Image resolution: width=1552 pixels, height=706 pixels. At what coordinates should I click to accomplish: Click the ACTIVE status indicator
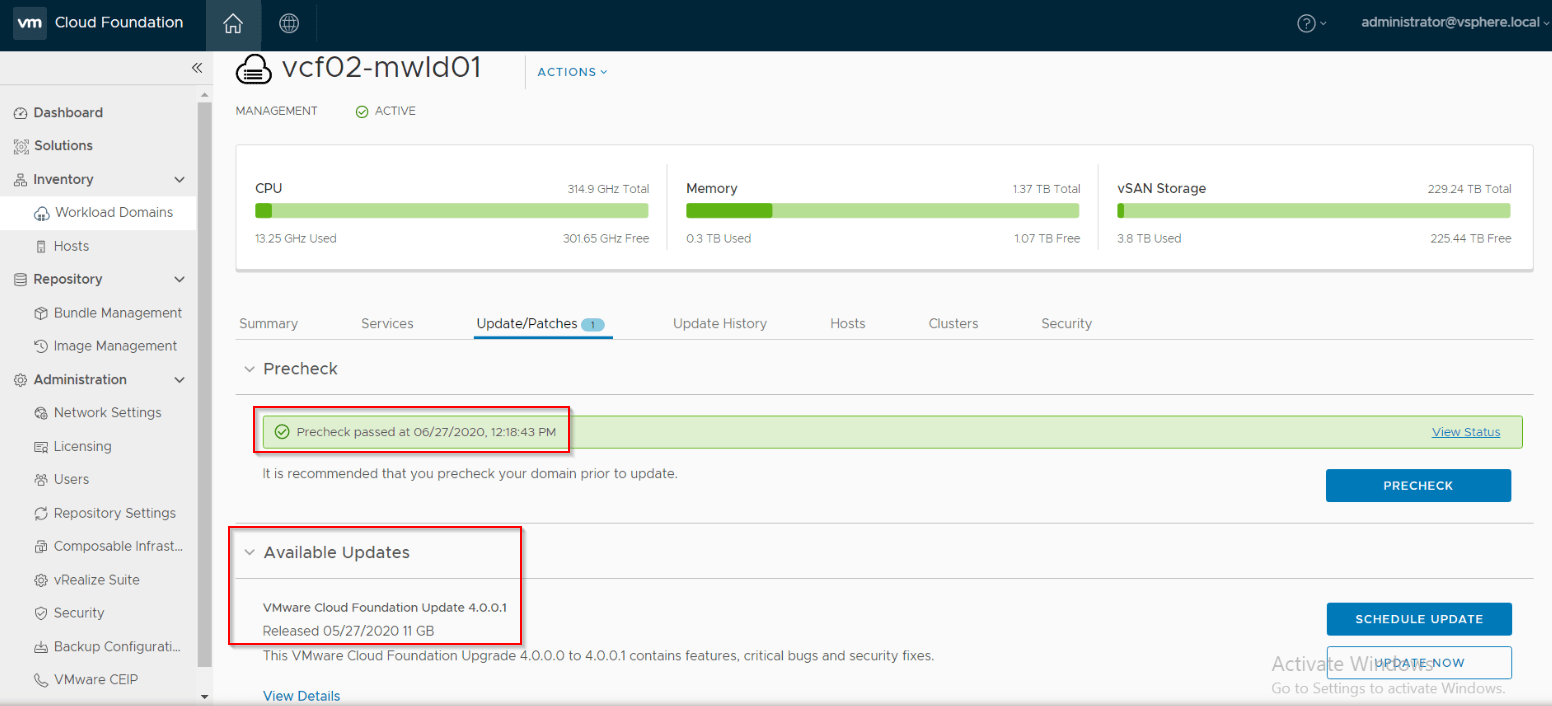[386, 111]
